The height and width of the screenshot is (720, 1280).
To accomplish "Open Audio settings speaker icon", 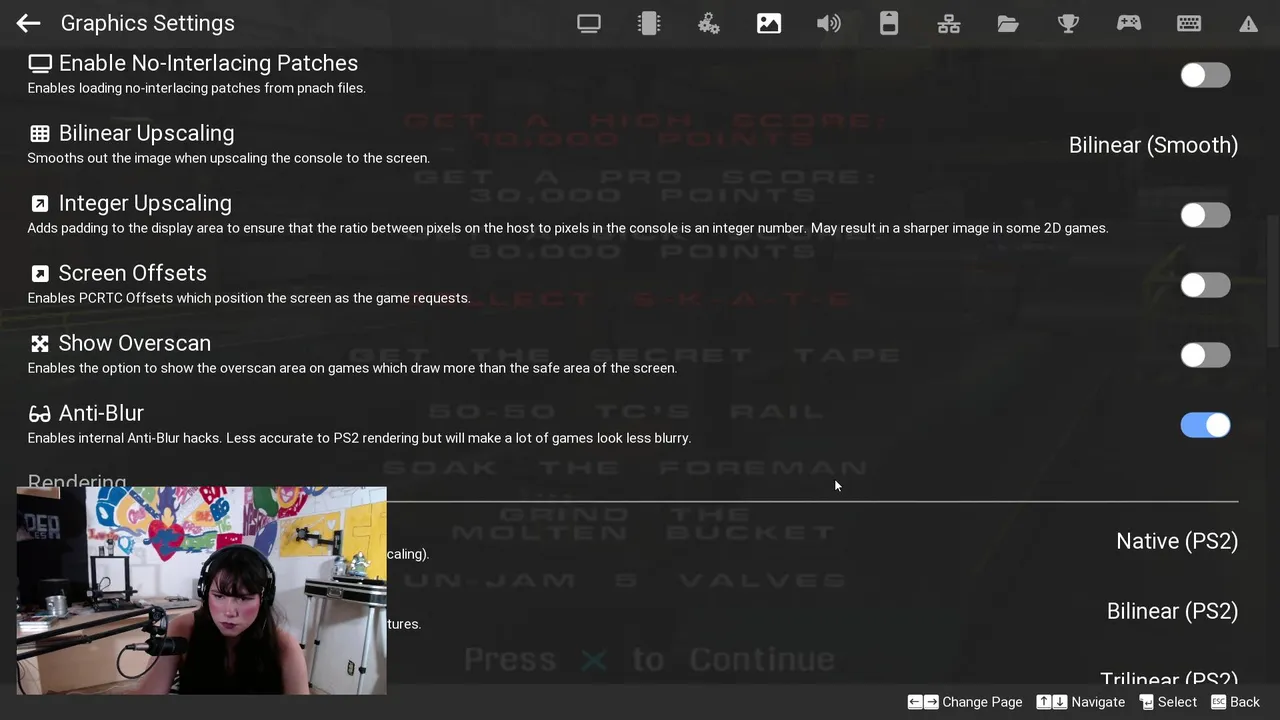I will click(829, 23).
